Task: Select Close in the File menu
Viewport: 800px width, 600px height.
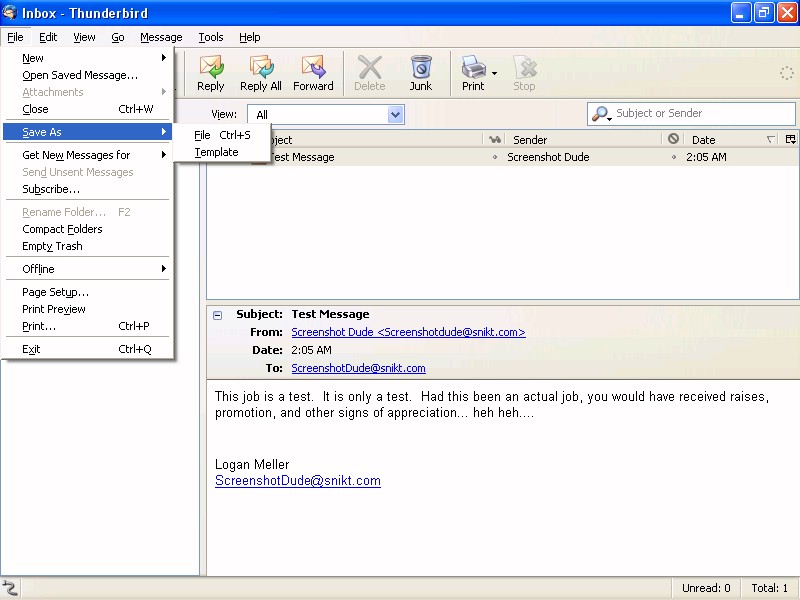Action: coord(88,109)
